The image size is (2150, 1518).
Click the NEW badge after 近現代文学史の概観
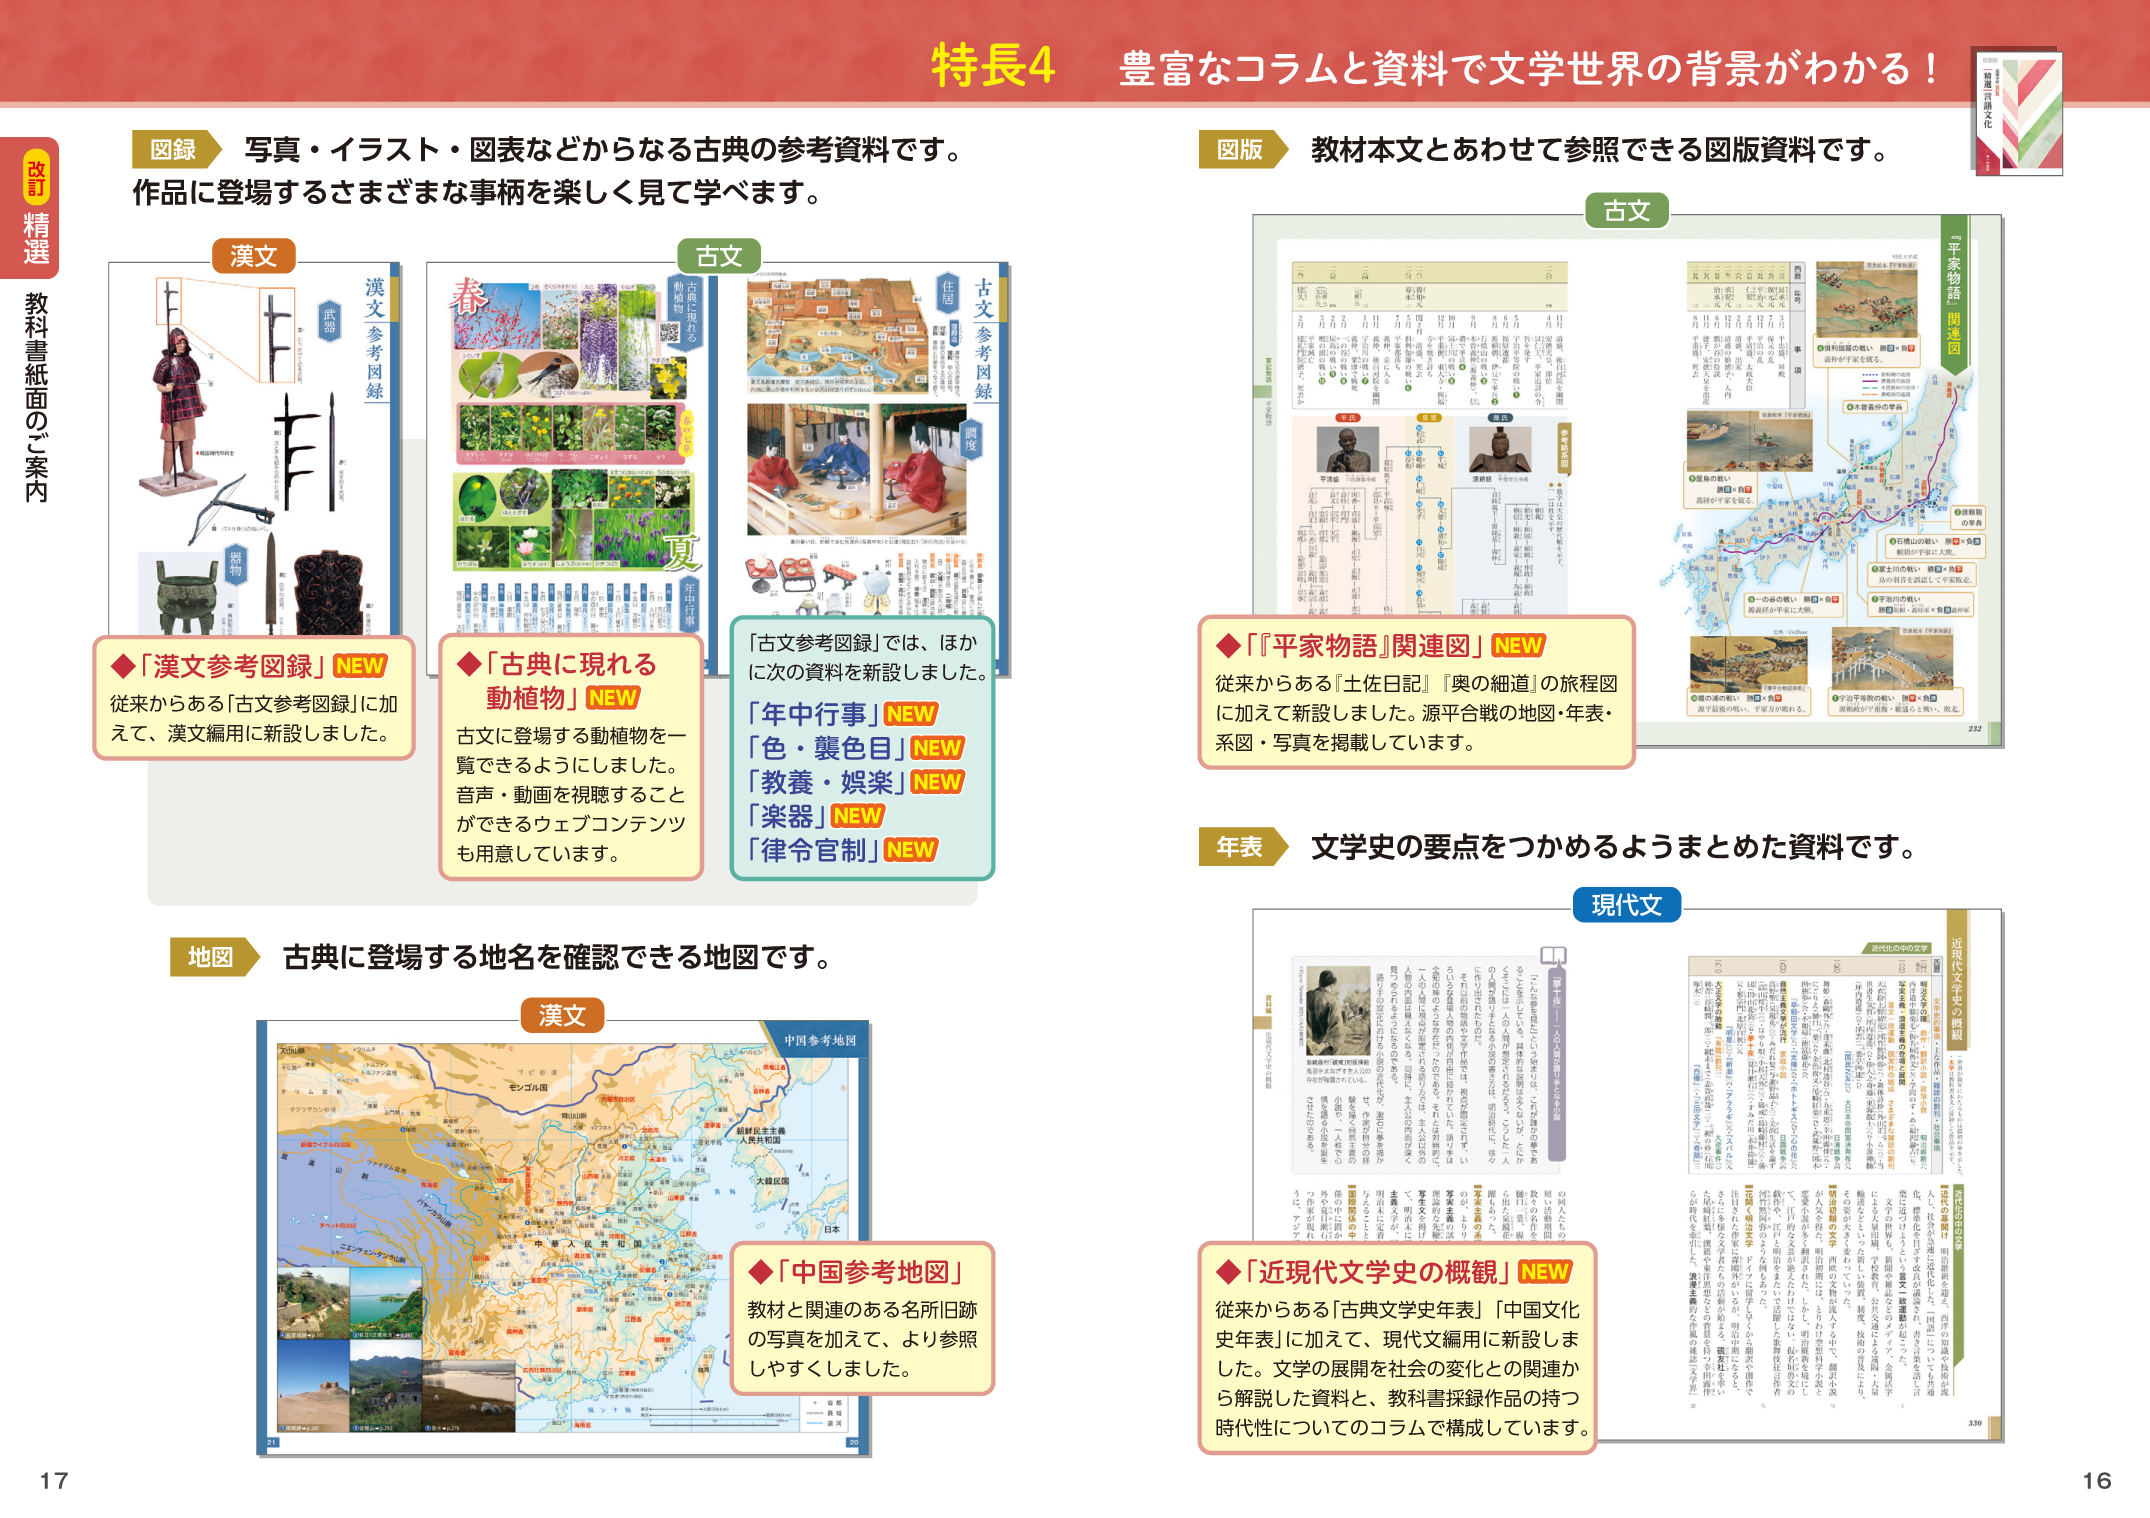click(1544, 1272)
